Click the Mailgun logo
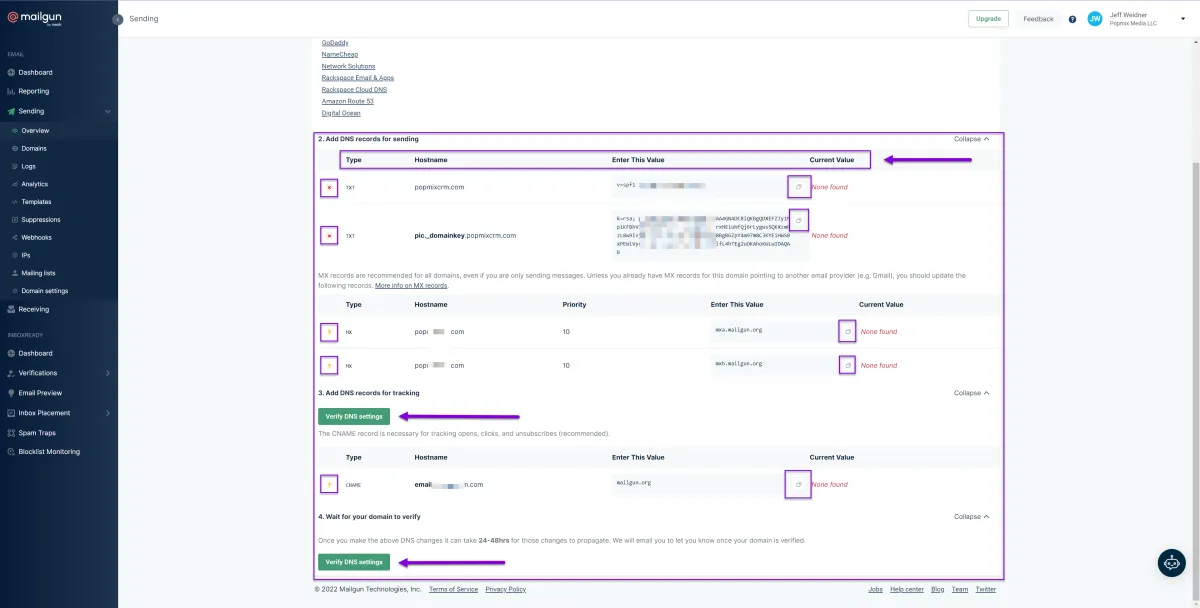The height and width of the screenshot is (608, 1200). pyautogui.click(x=35, y=19)
